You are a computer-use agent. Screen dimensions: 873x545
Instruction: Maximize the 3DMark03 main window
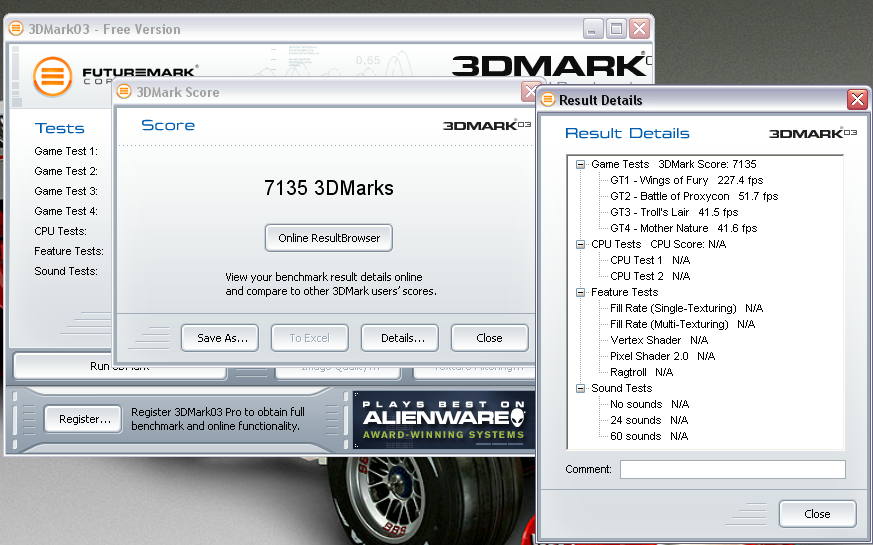point(616,29)
